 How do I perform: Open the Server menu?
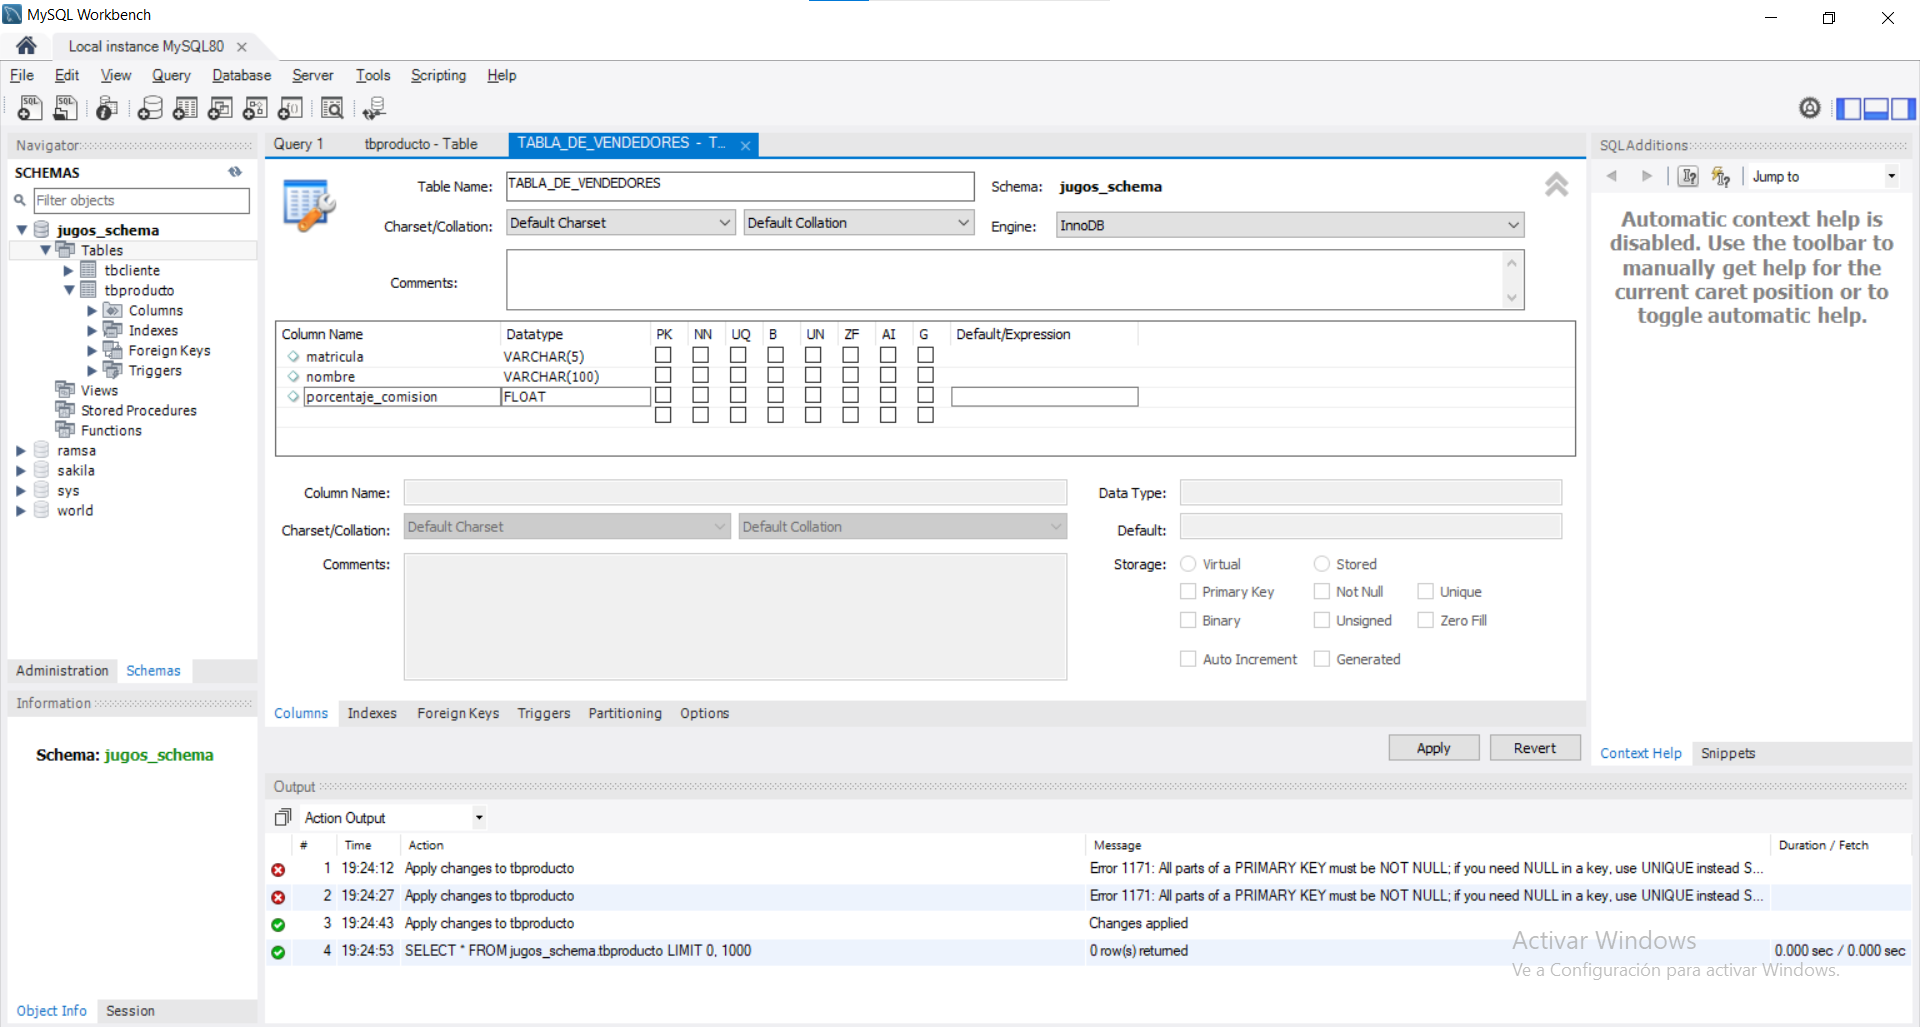[312, 75]
